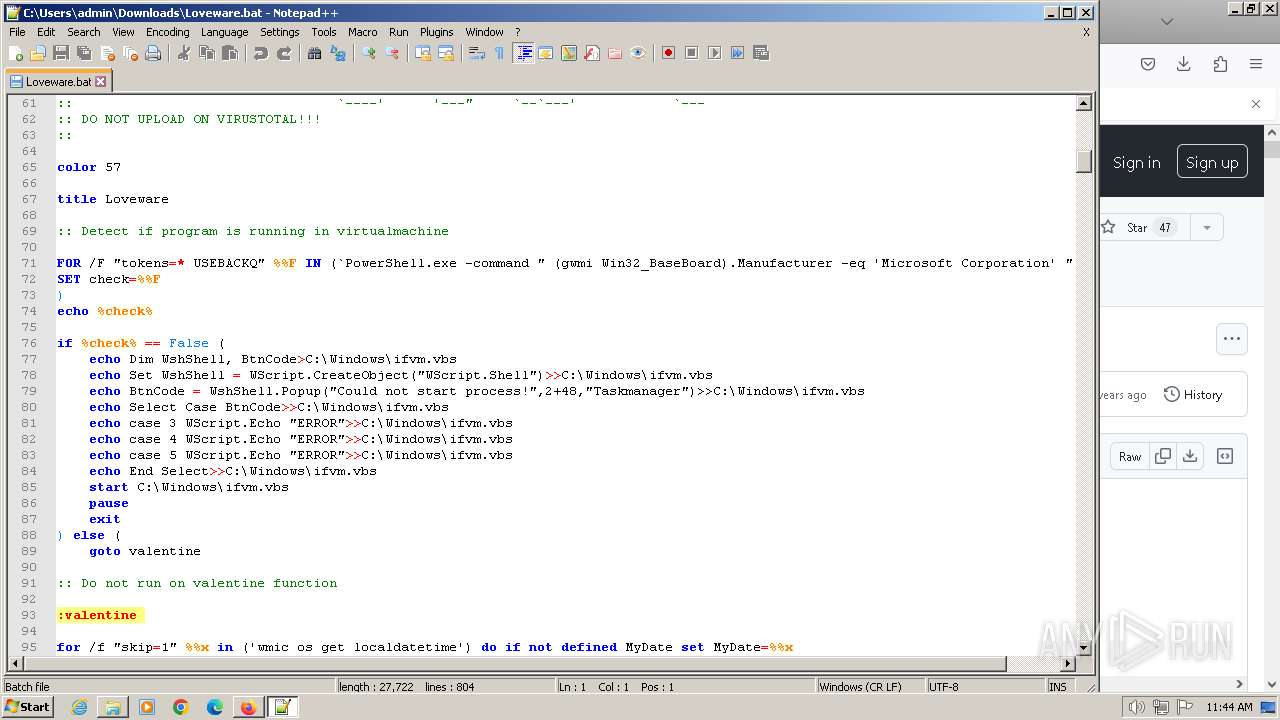Viewport: 1280px width, 720px height.
Task: Copy raw file icon in browser
Action: (1163, 456)
